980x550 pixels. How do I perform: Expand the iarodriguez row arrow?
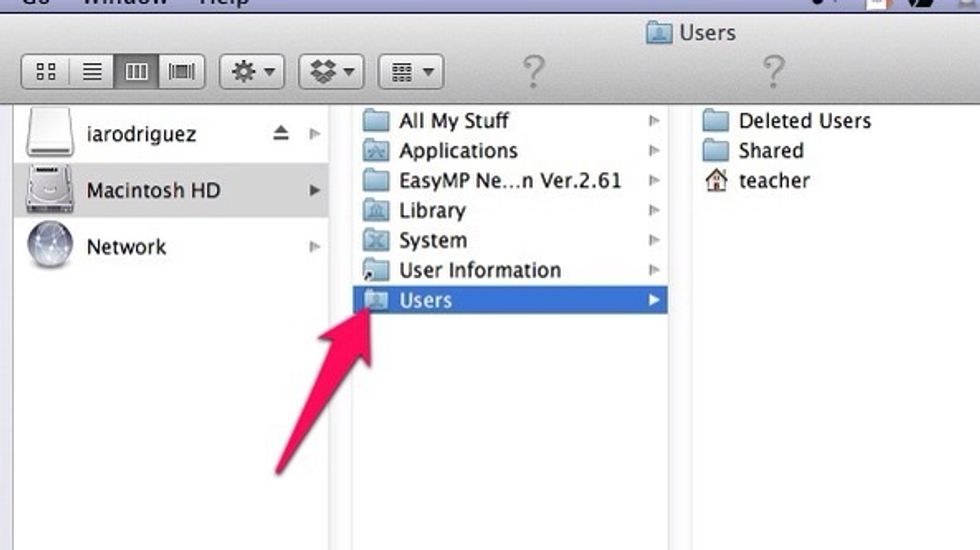pos(314,134)
